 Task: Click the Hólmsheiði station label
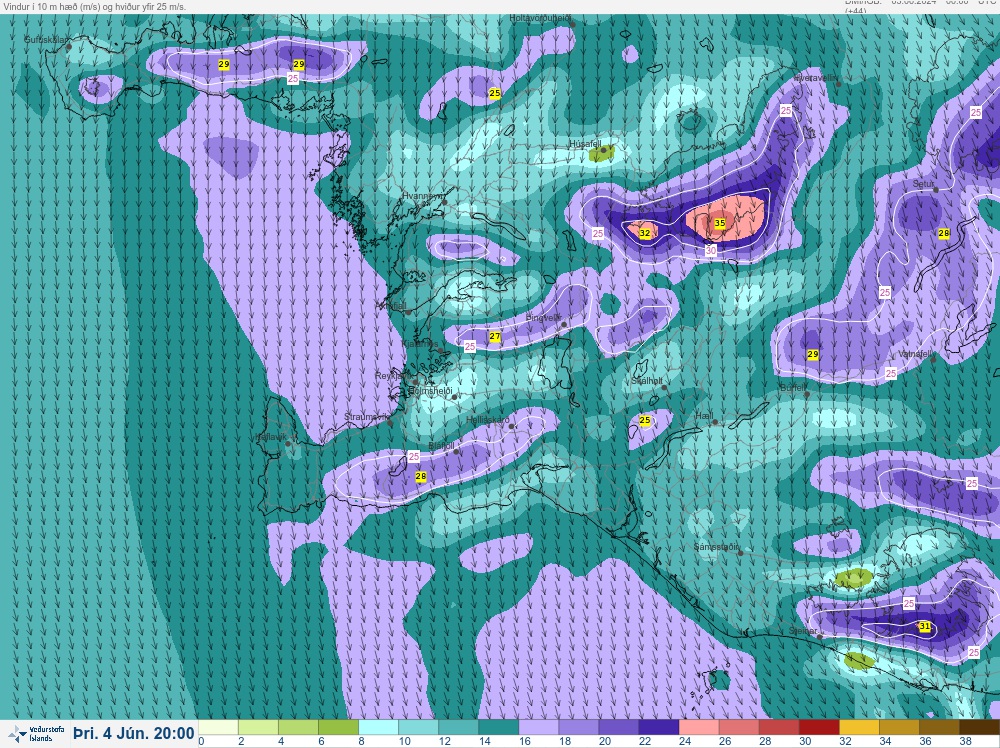point(430,390)
